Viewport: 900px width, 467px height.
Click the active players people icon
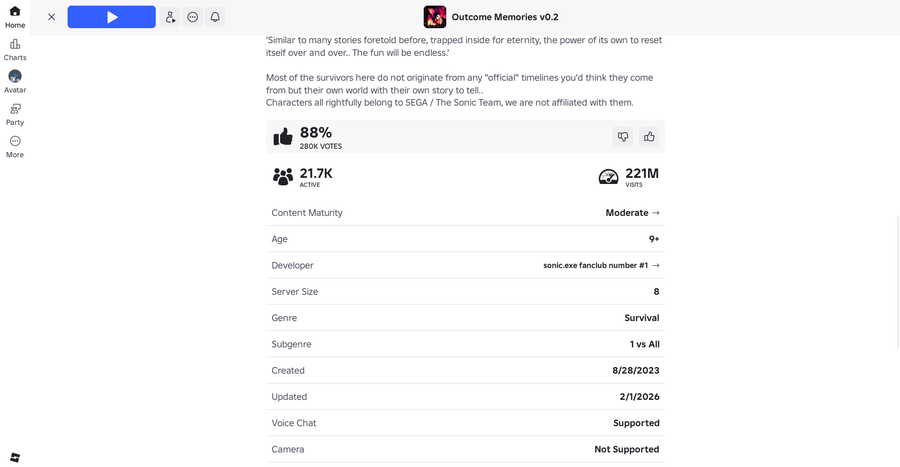(x=283, y=177)
